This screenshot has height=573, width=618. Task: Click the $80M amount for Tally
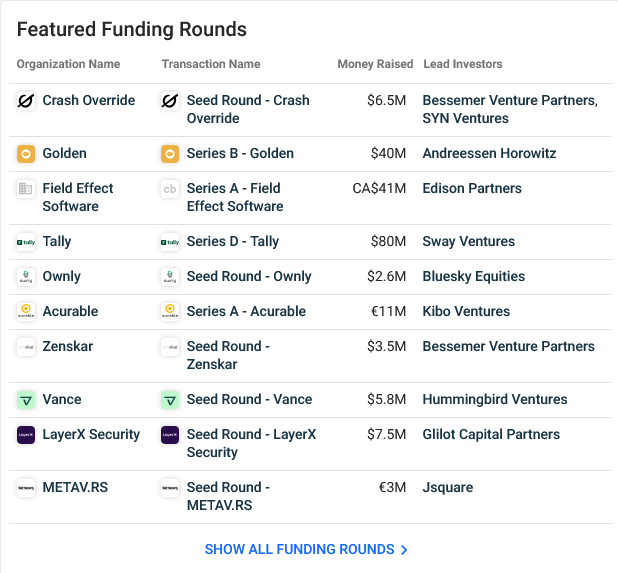[388, 241]
